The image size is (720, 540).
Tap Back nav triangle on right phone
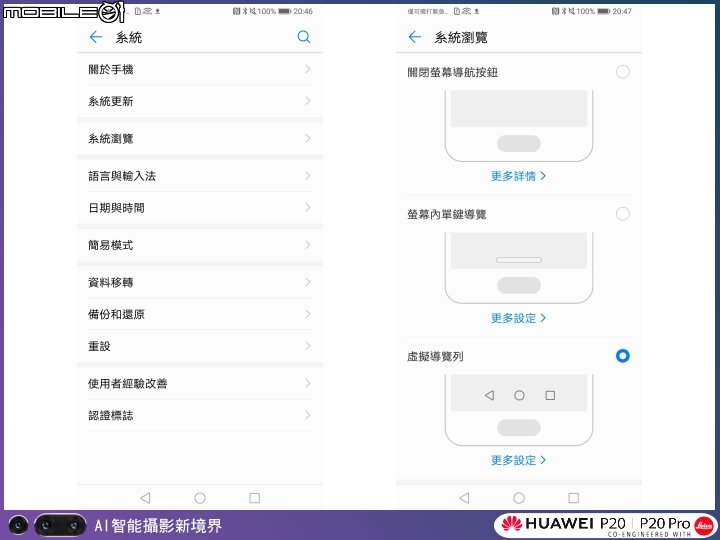pos(464,498)
